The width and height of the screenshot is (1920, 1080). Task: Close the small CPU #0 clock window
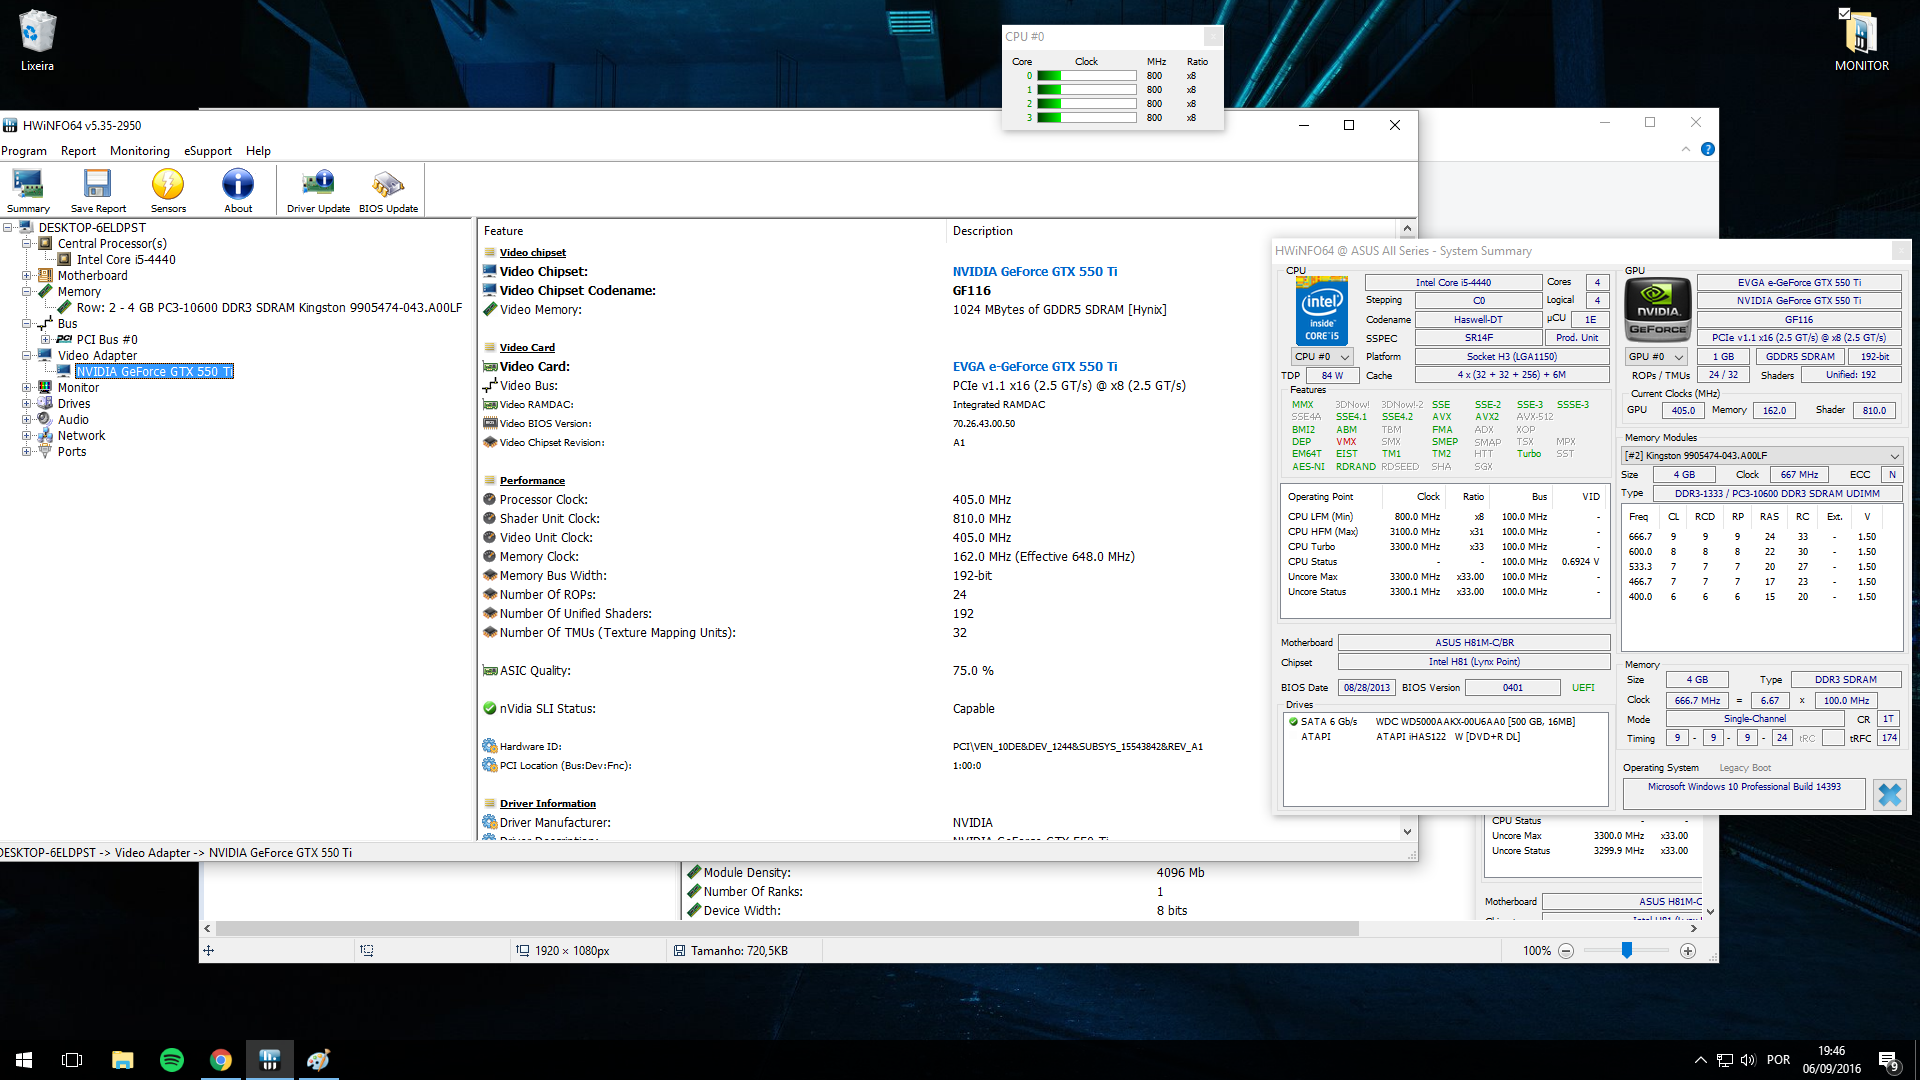pos(1212,37)
